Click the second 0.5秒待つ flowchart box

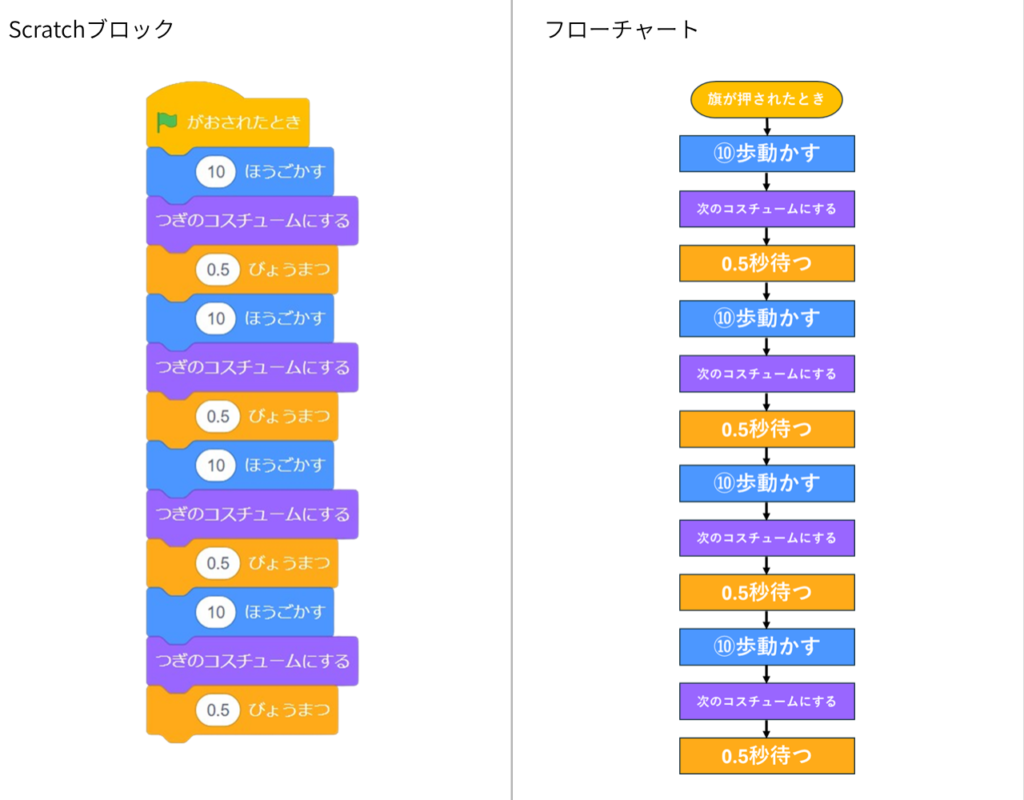click(x=767, y=428)
